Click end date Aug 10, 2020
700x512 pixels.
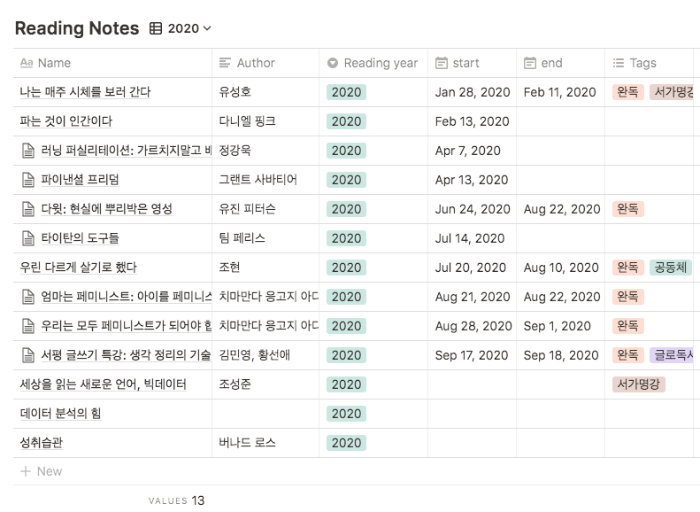561,267
